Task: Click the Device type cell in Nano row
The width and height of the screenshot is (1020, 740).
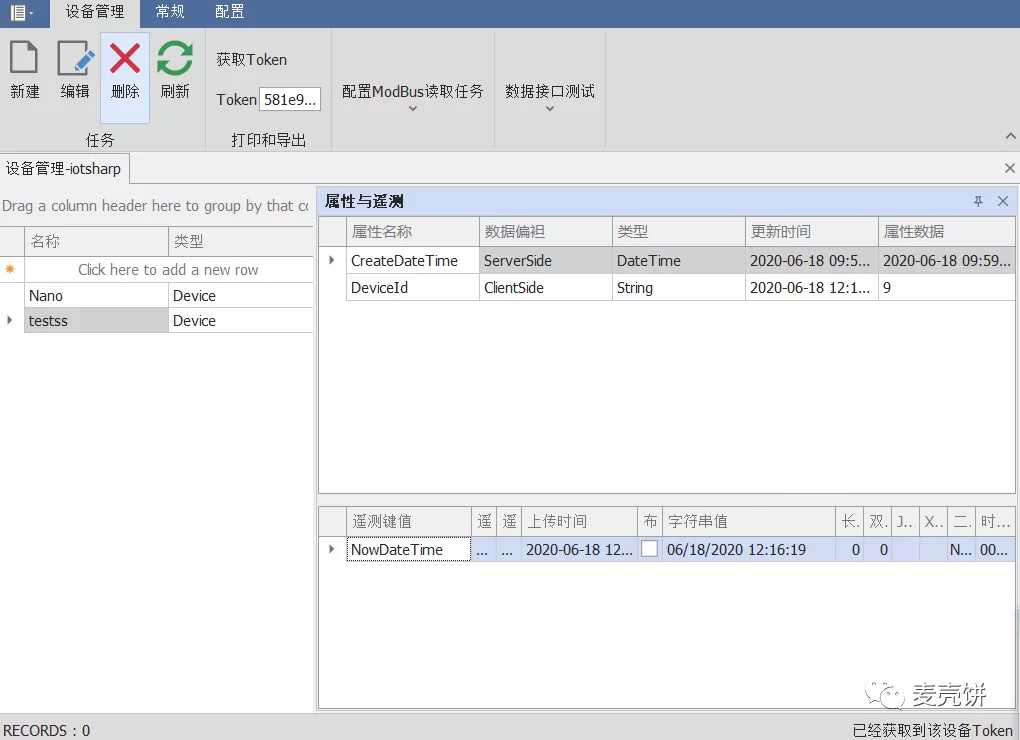Action: pyautogui.click(x=241, y=295)
